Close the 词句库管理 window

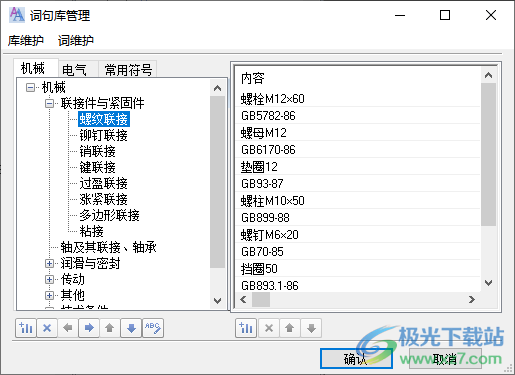491,15
